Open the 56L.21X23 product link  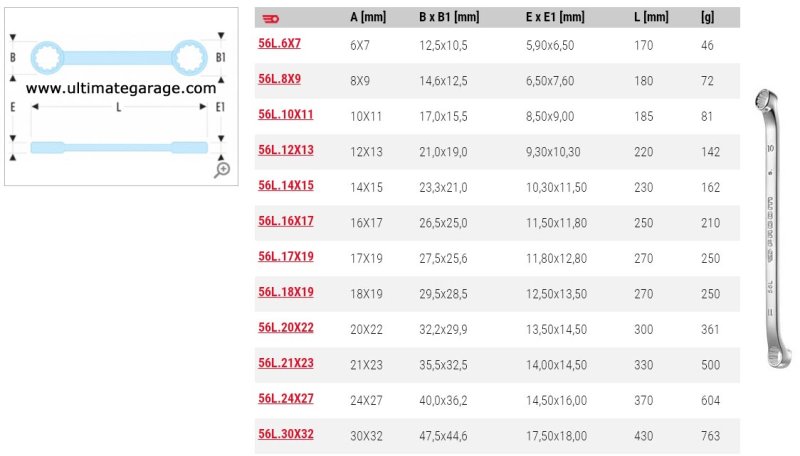[286, 363]
